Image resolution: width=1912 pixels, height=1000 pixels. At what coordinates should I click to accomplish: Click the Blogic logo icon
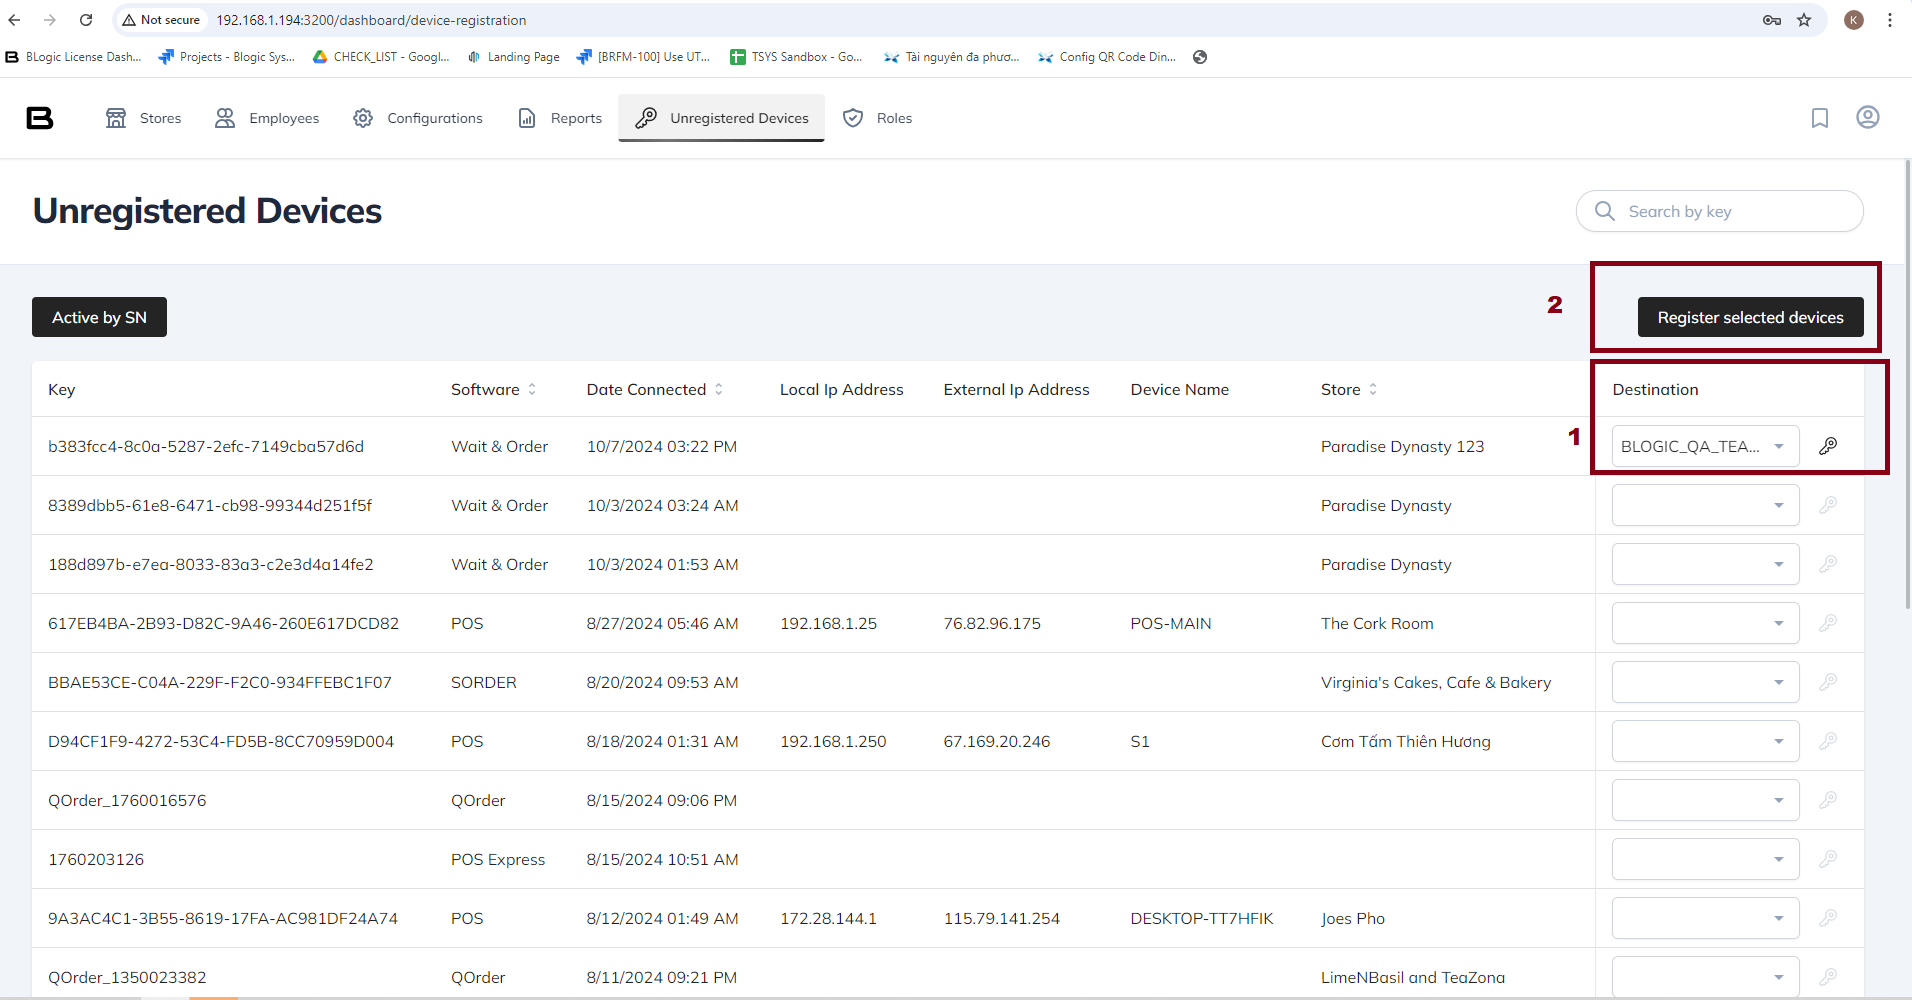[40, 118]
